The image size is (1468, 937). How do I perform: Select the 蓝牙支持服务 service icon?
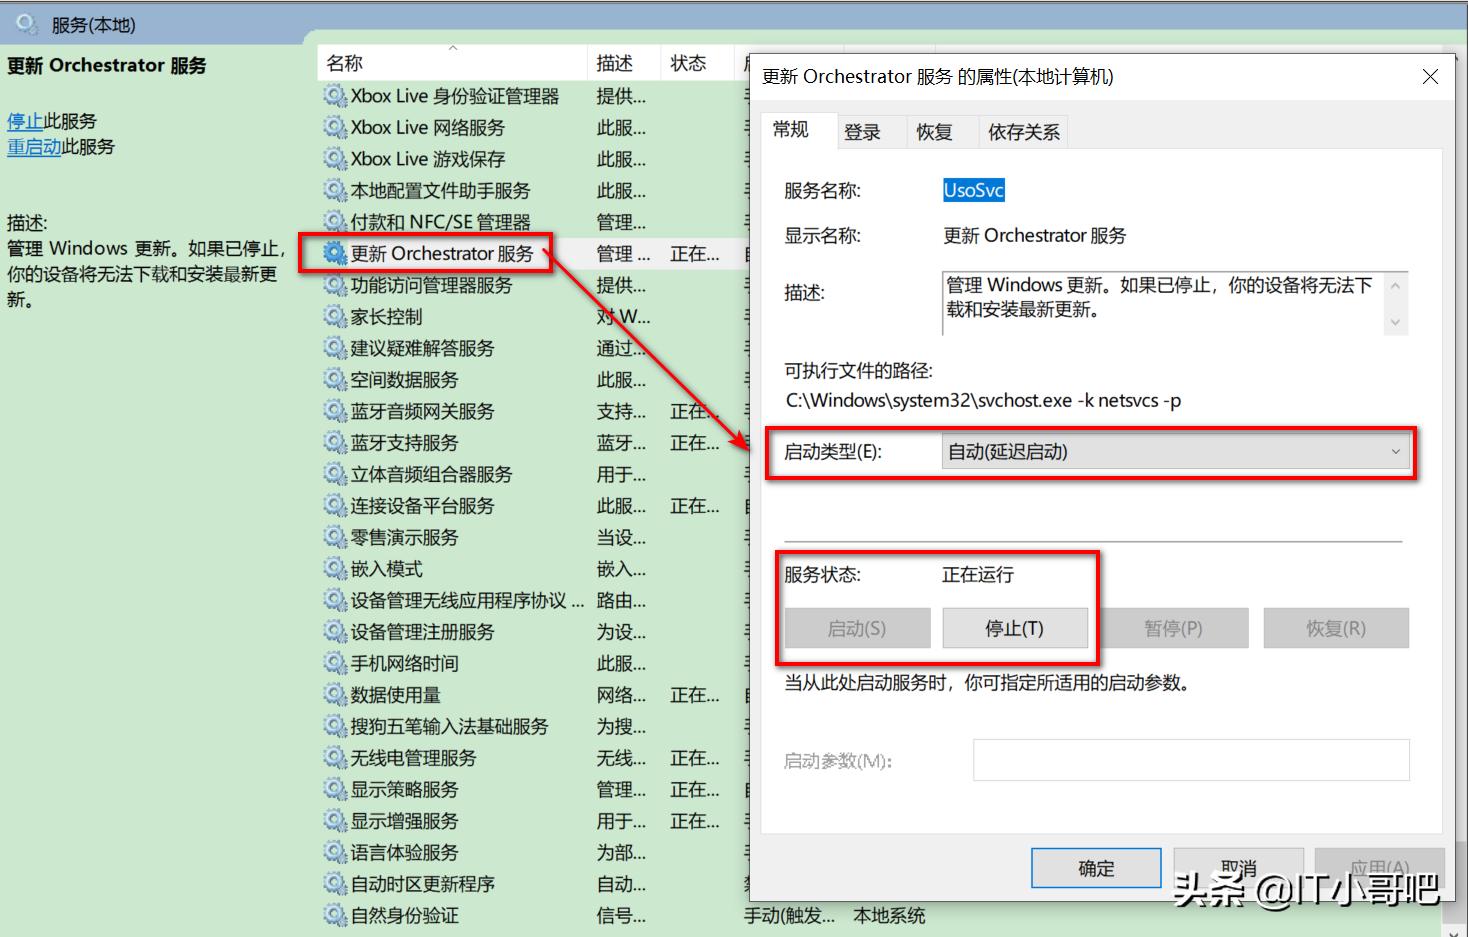pos(335,442)
